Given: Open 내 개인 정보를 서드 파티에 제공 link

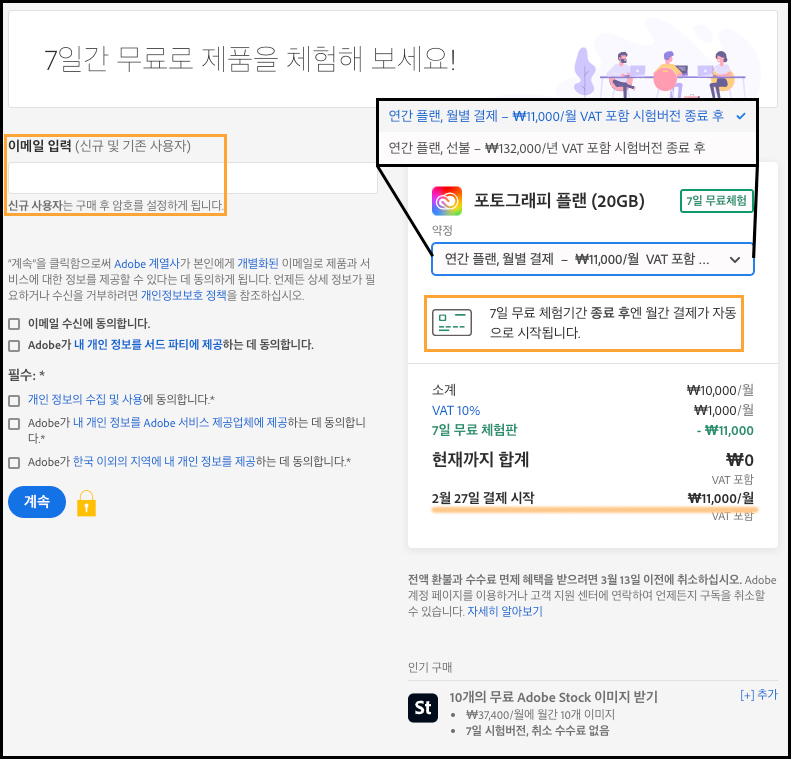Looking at the screenshot, I should click(x=148, y=345).
